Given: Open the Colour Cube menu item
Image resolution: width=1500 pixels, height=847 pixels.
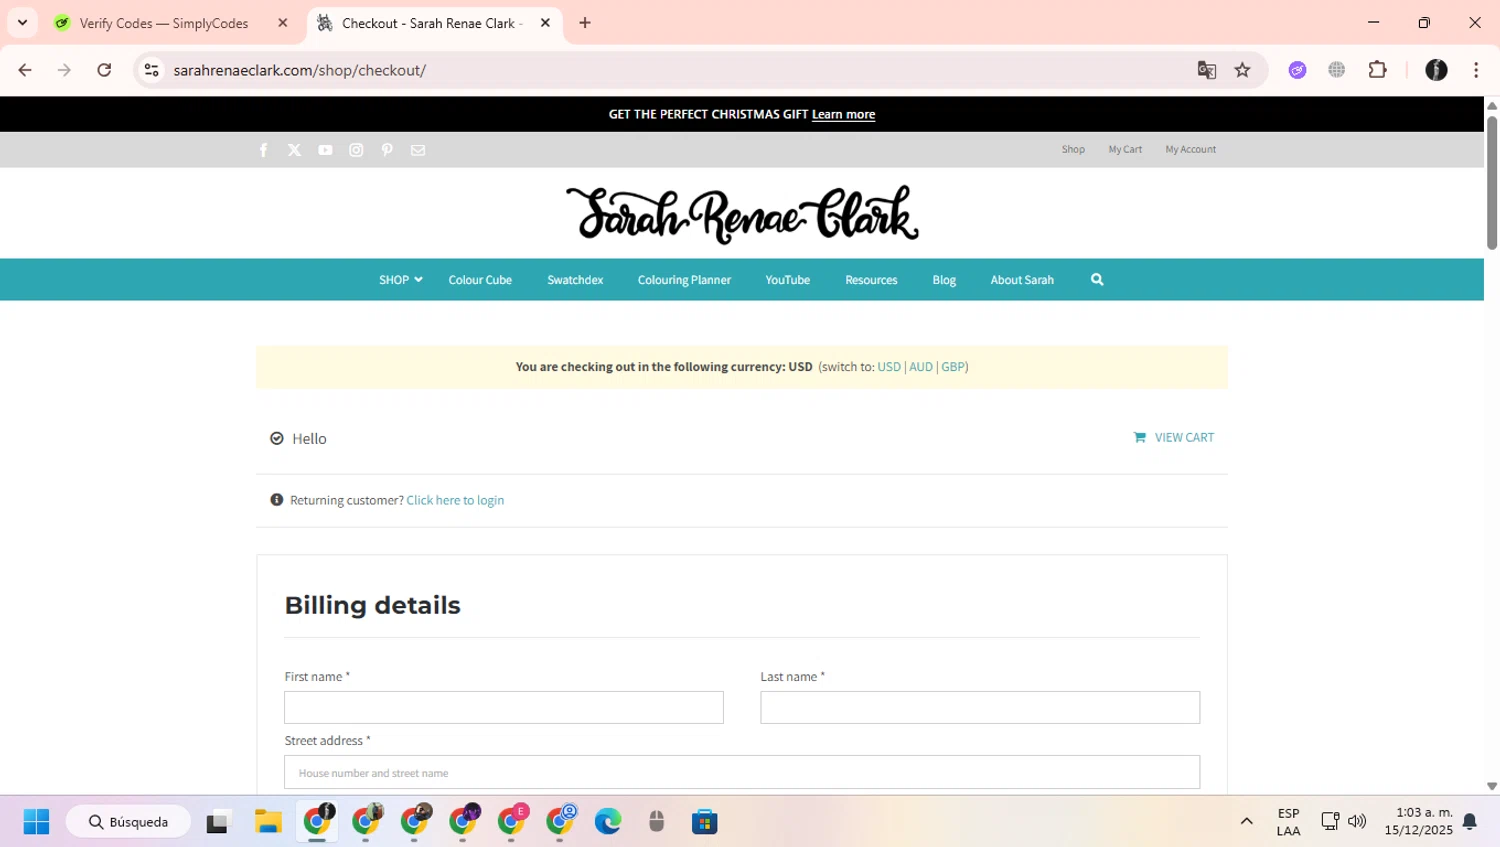Looking at the screenshot, I should pos(480,280).
